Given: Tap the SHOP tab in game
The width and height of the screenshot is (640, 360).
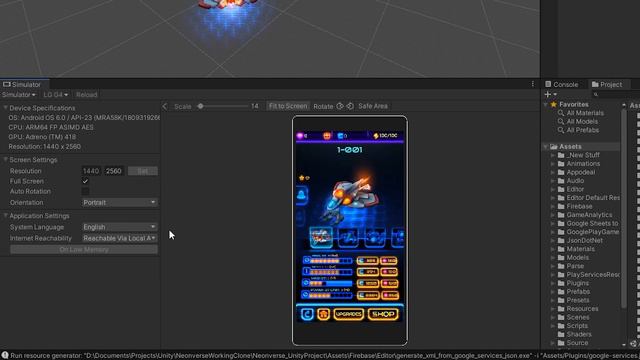Looking at the screenshot, I should [383, 314].
